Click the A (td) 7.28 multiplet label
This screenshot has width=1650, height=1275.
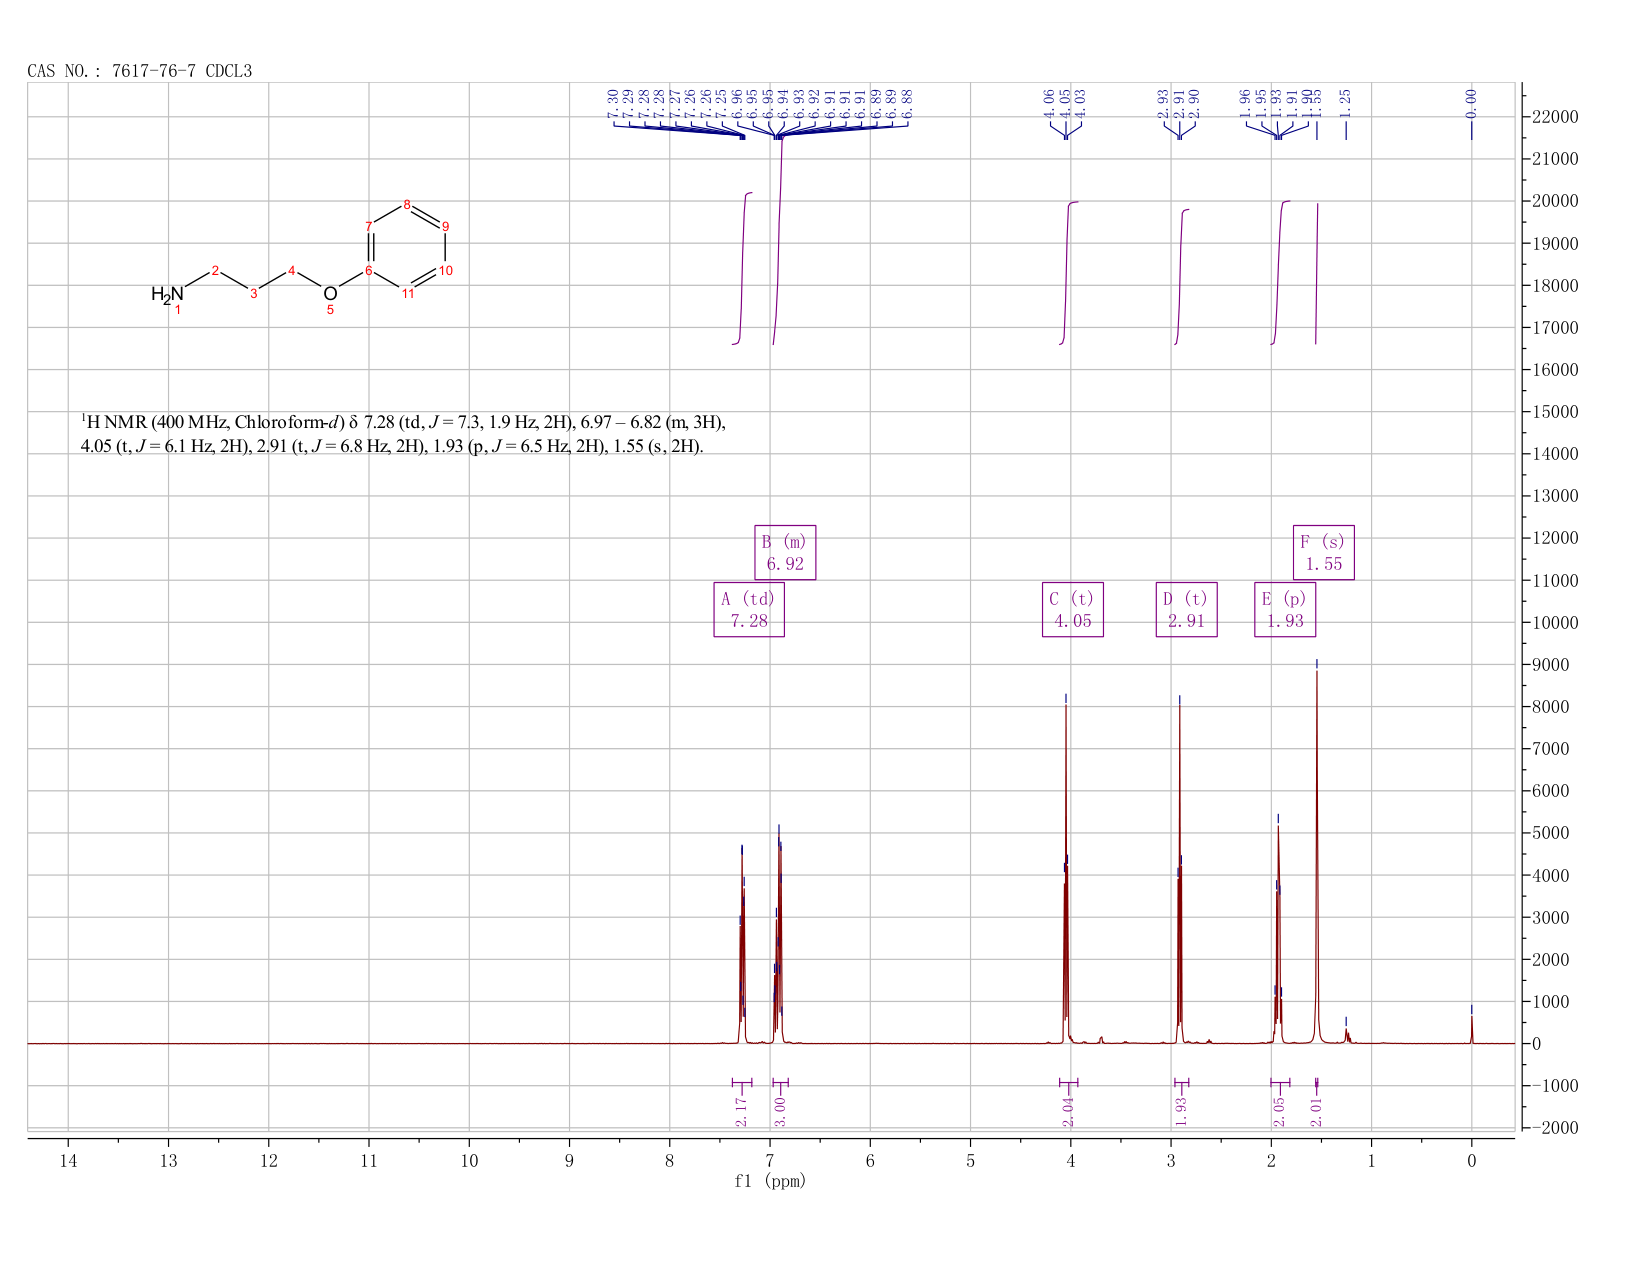coord(749,609)
